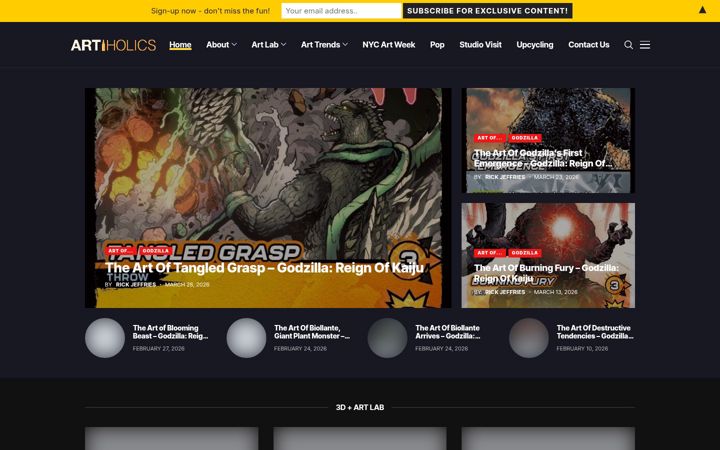The width and height of the screenshot is (720, 450).
Task: Click Godzilla tag on First Emergence post
Action: click(524, 138)
